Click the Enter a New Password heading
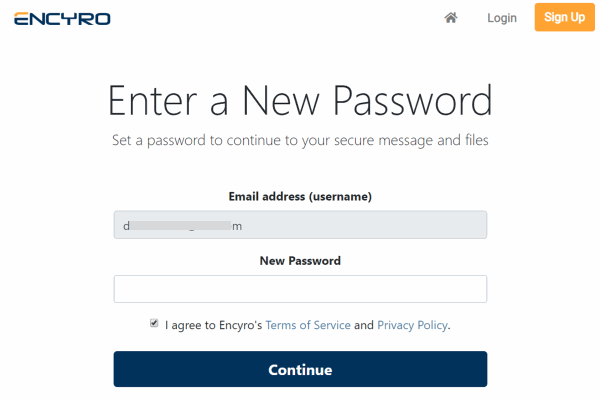600x401 pixels. tap(300, 101)
